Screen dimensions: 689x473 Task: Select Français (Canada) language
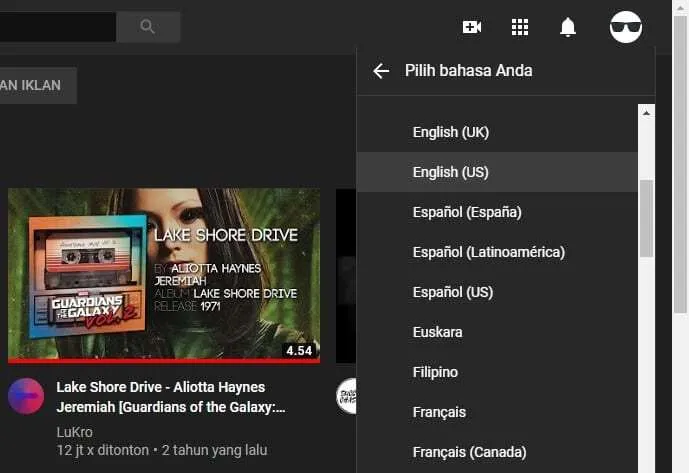pos(497,452)
